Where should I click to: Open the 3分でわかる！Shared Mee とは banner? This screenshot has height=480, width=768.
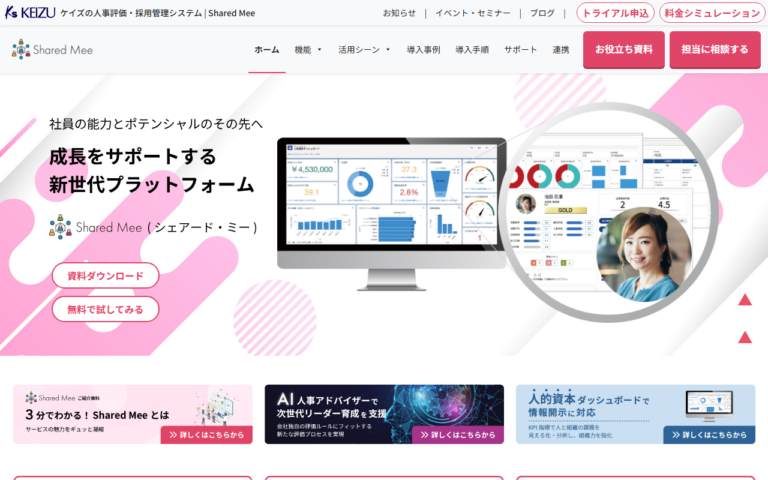pos(133,414)
